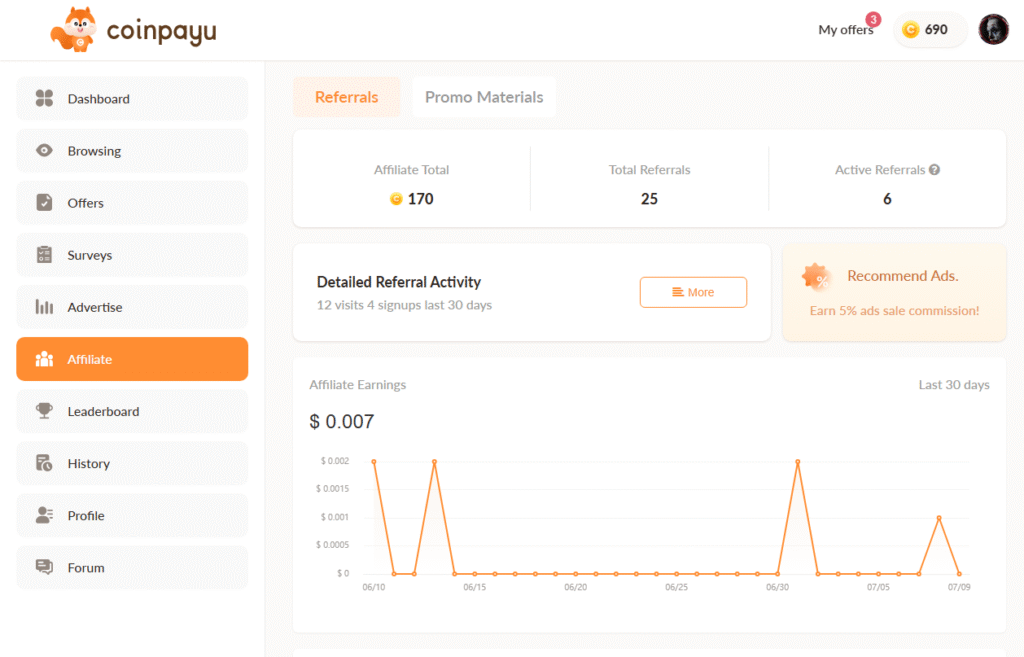Click the Affiliate people icon
This screenshot has height=657, width=1024.
[x=44, y=359]
